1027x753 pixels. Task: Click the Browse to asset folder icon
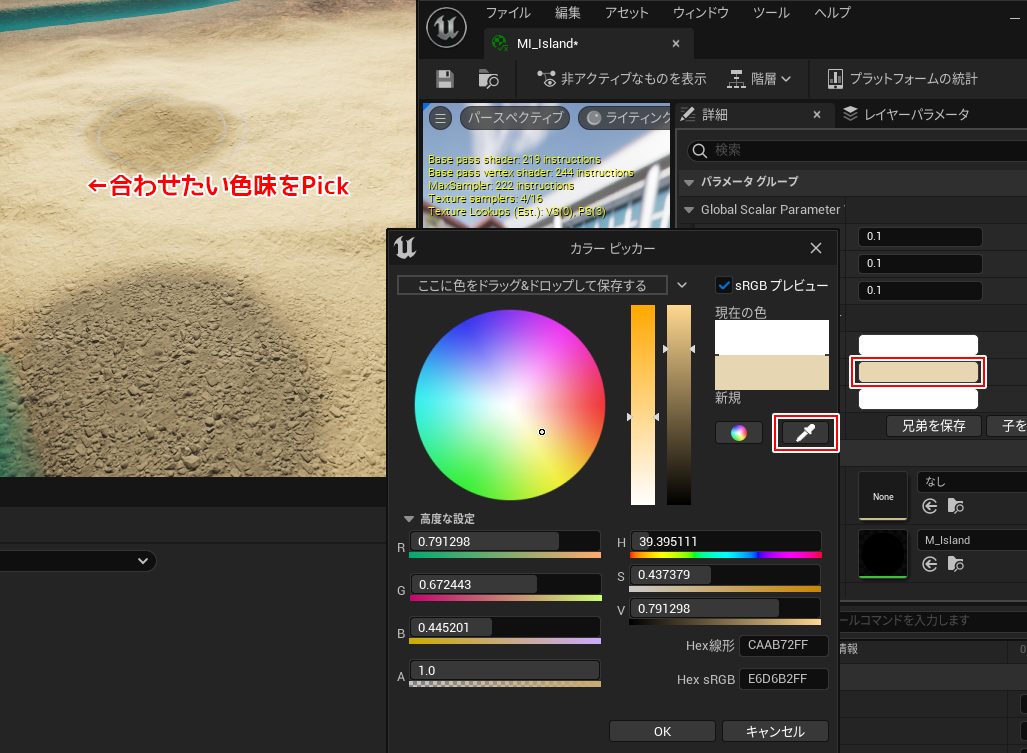[488, 79]
